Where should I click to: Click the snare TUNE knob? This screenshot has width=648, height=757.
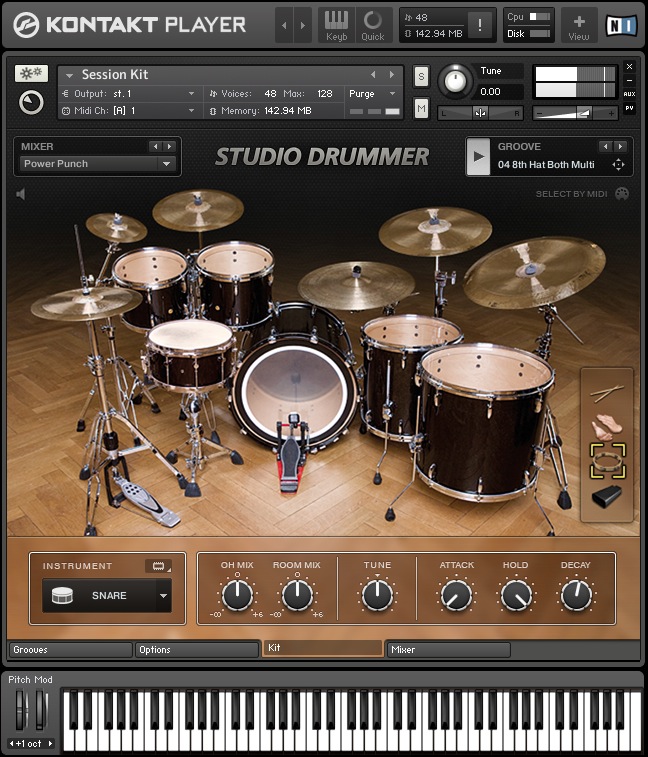pos(378,594)
